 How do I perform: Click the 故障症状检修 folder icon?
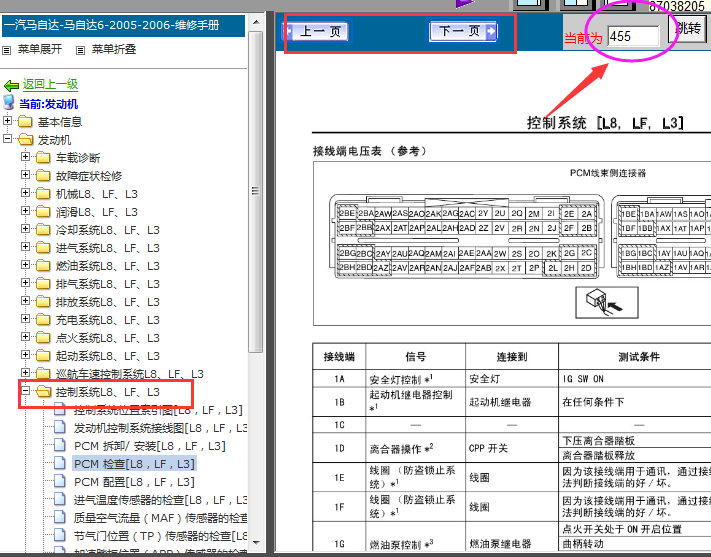point(43,176)
